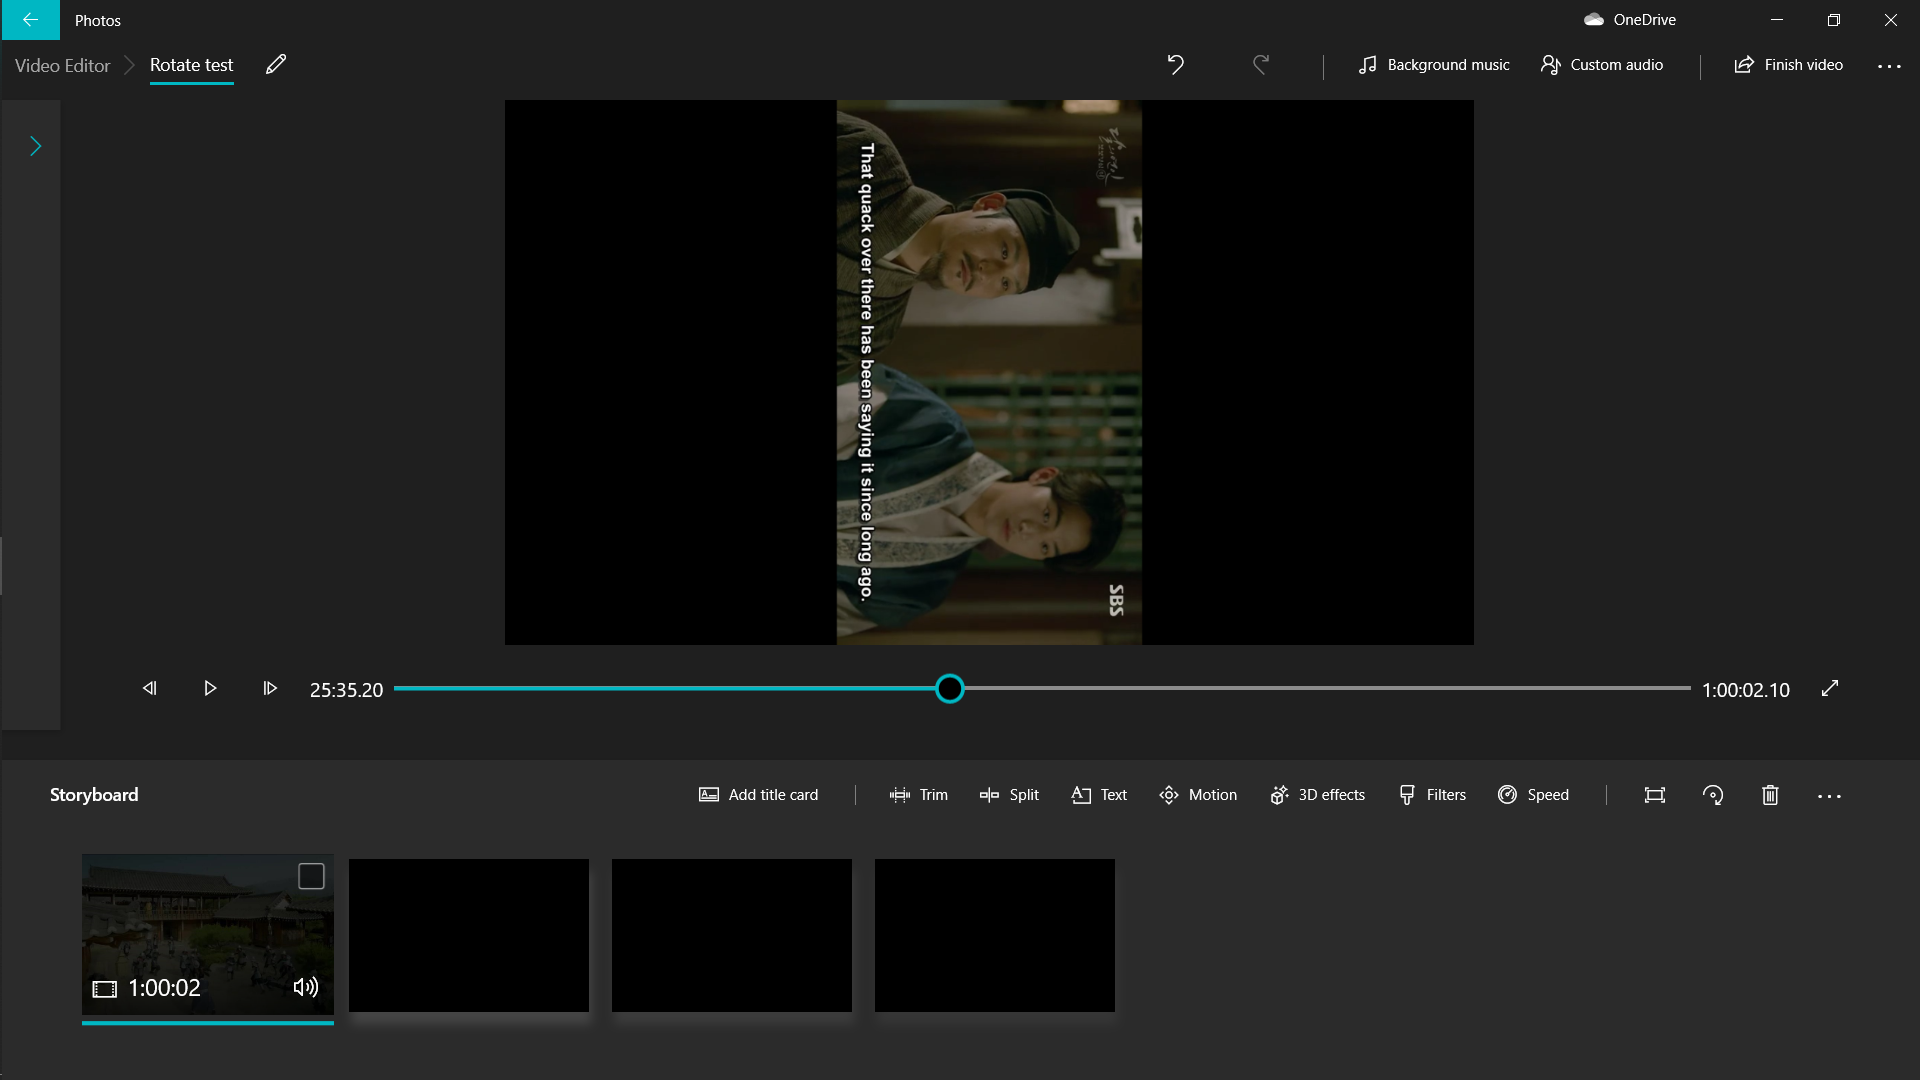Apply Motion to the selected clip

pyautogui.click(x=1197, y=794)
